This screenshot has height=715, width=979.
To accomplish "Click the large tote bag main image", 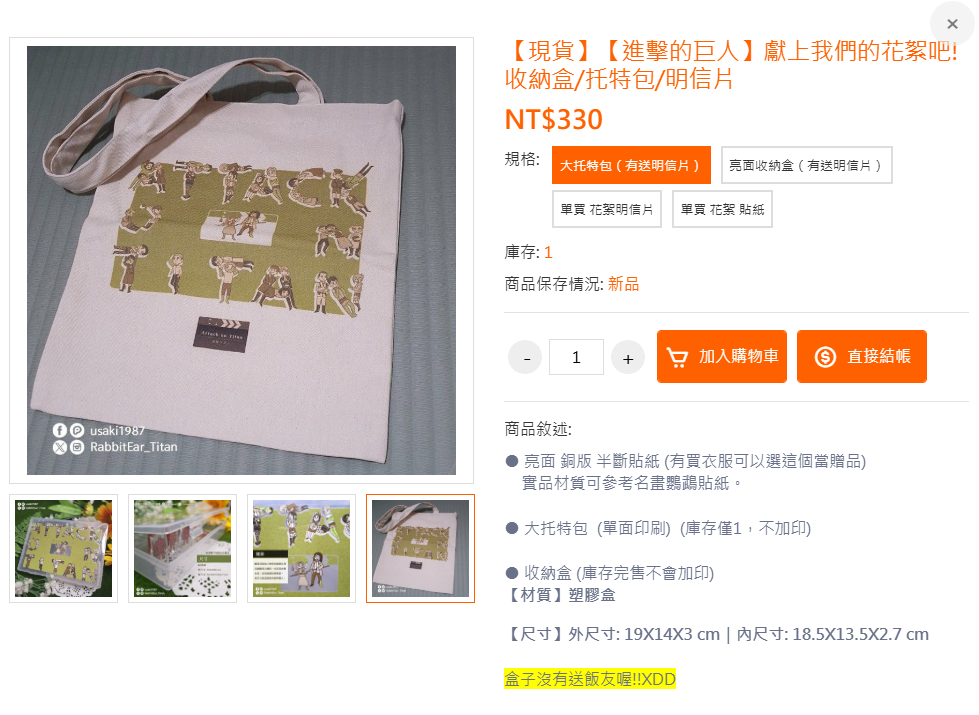I will tap(241, 260).
